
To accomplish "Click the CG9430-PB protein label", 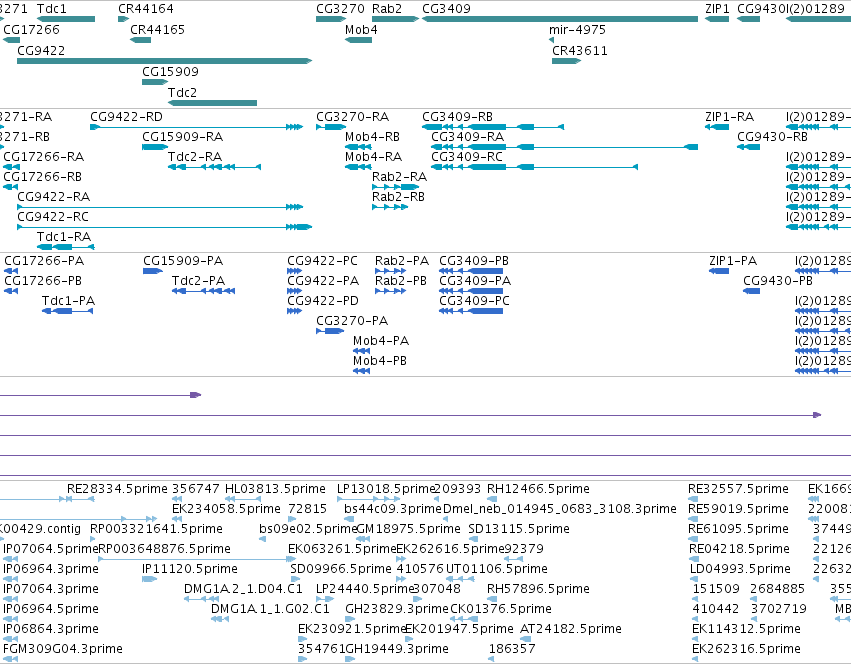I will (778, 281).
